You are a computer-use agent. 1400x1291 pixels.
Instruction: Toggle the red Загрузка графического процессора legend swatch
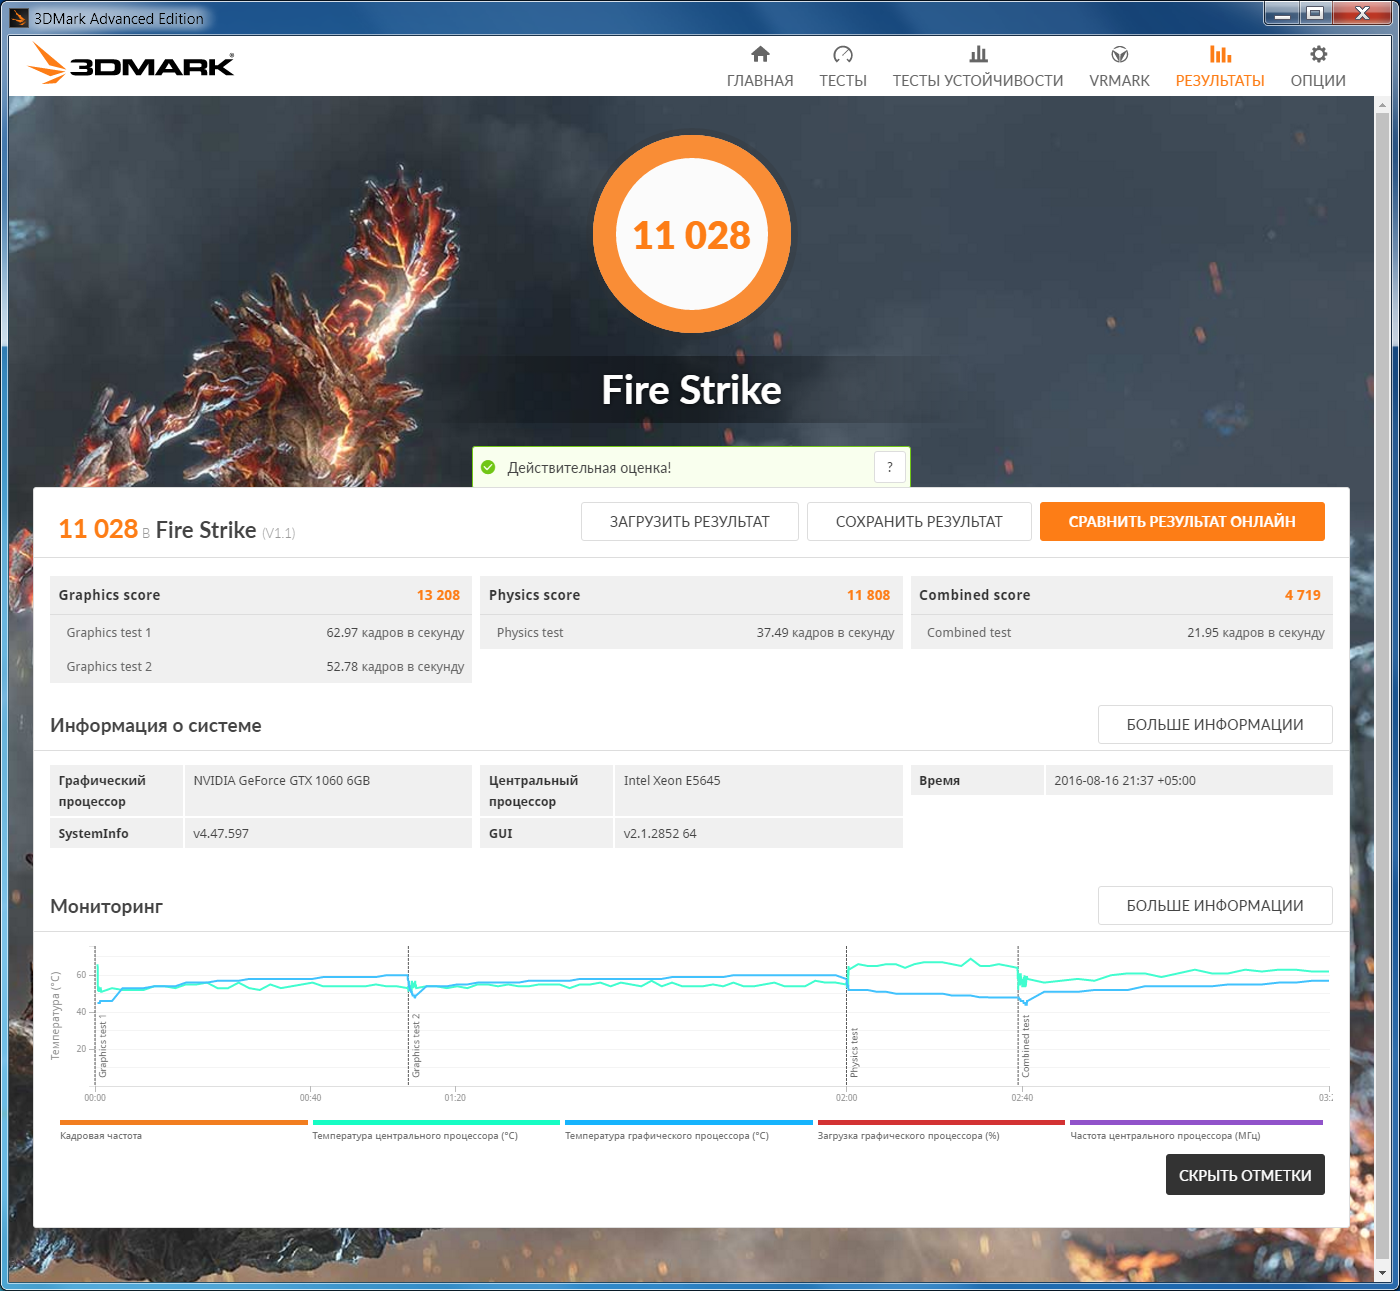[941, 1122]
